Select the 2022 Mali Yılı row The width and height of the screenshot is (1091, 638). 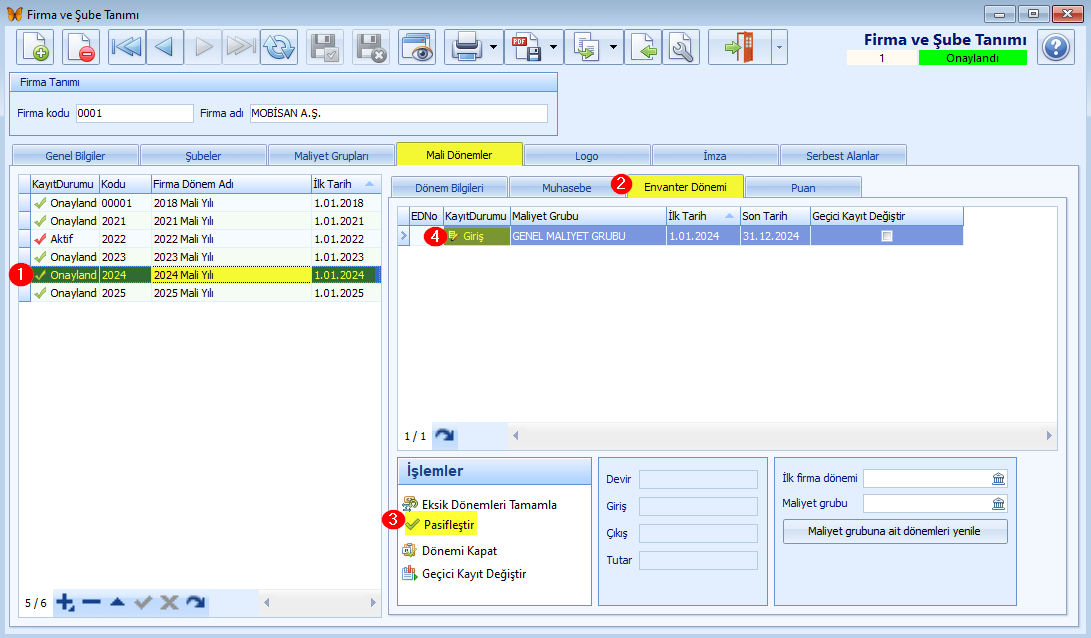coord(200,239)
